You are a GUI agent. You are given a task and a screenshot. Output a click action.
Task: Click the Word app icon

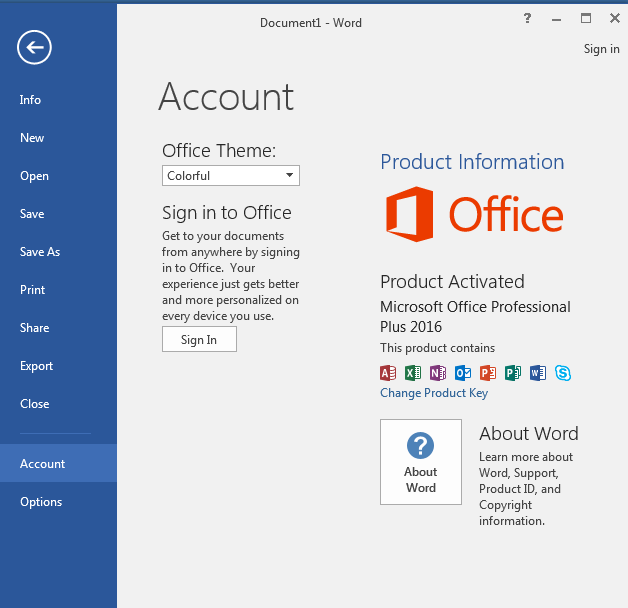point(538,373)
